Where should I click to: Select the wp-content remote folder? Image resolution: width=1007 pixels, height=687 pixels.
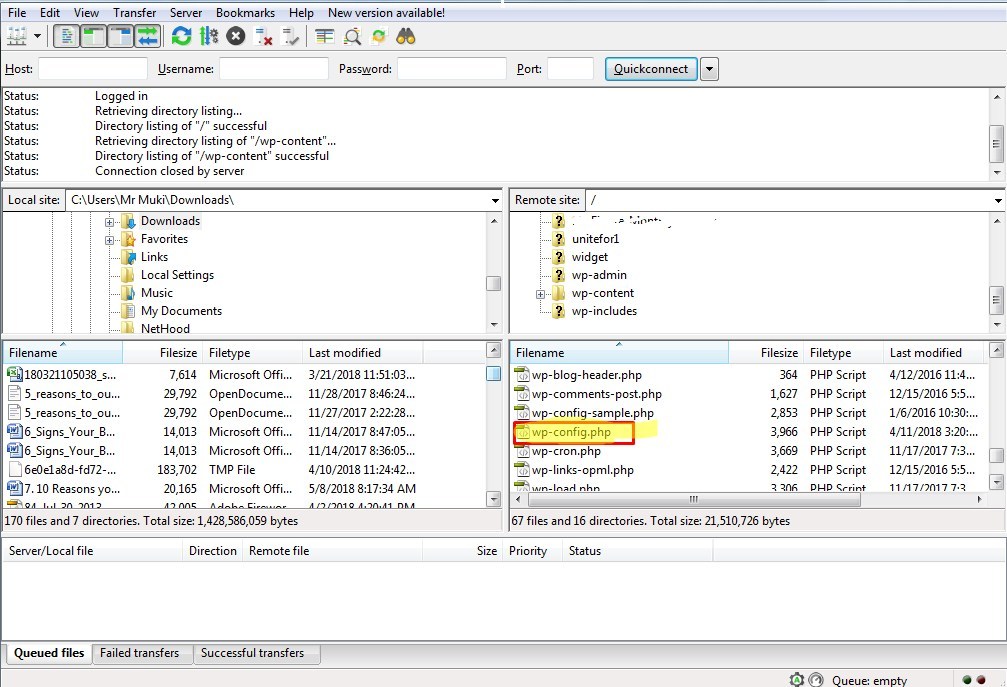(x=602, y=293)
